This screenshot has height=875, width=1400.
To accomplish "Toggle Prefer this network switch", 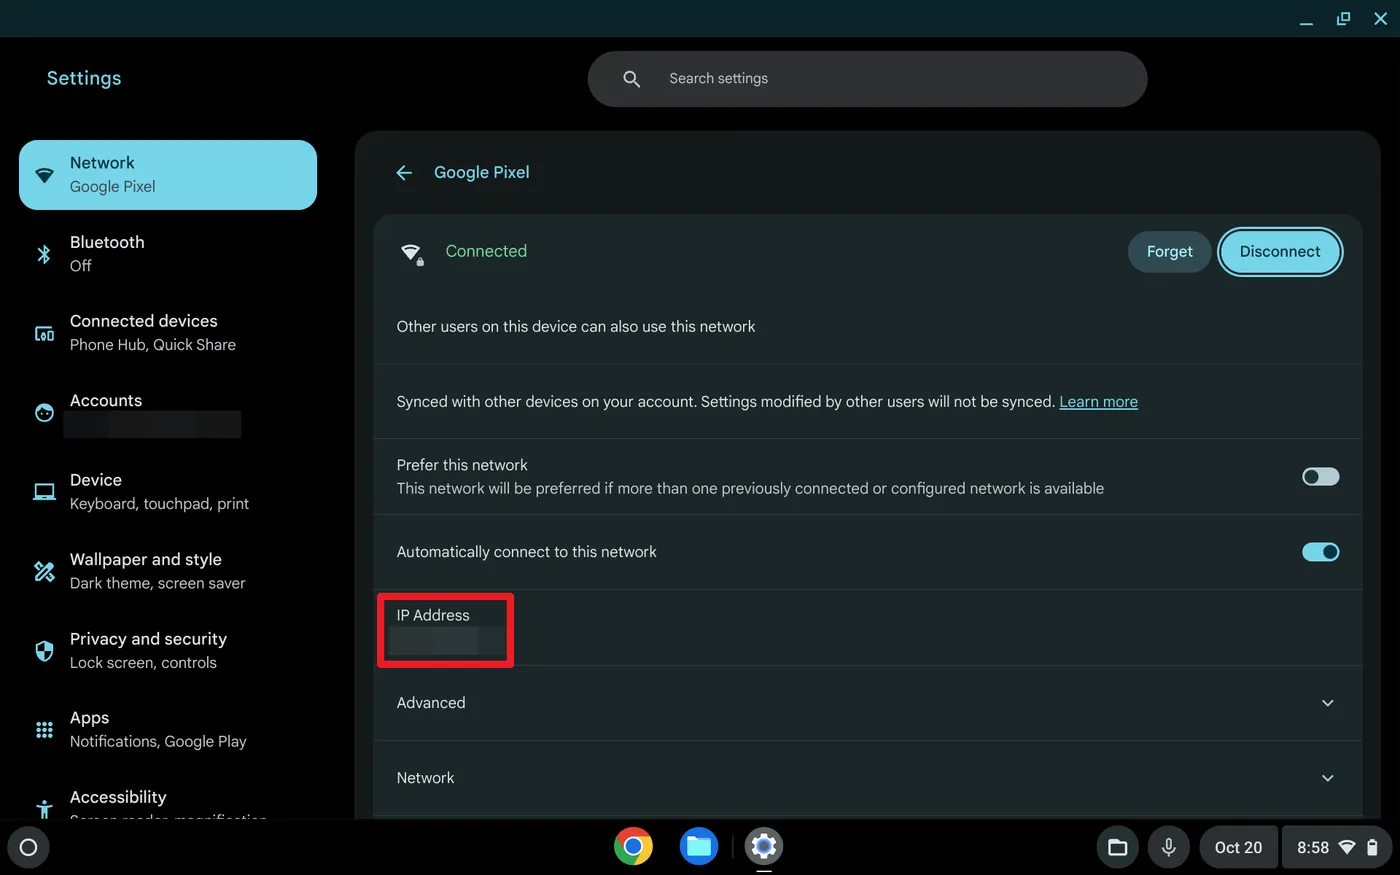I will [1320, 477].
